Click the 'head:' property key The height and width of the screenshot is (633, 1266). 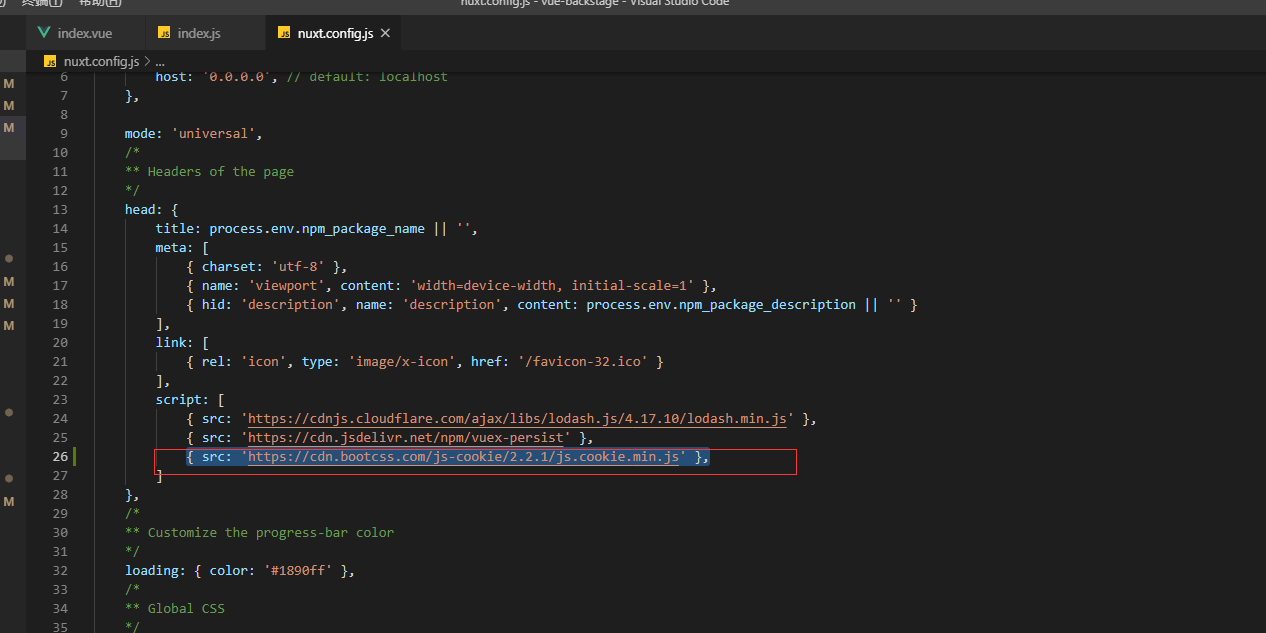(x=144, y=210)
